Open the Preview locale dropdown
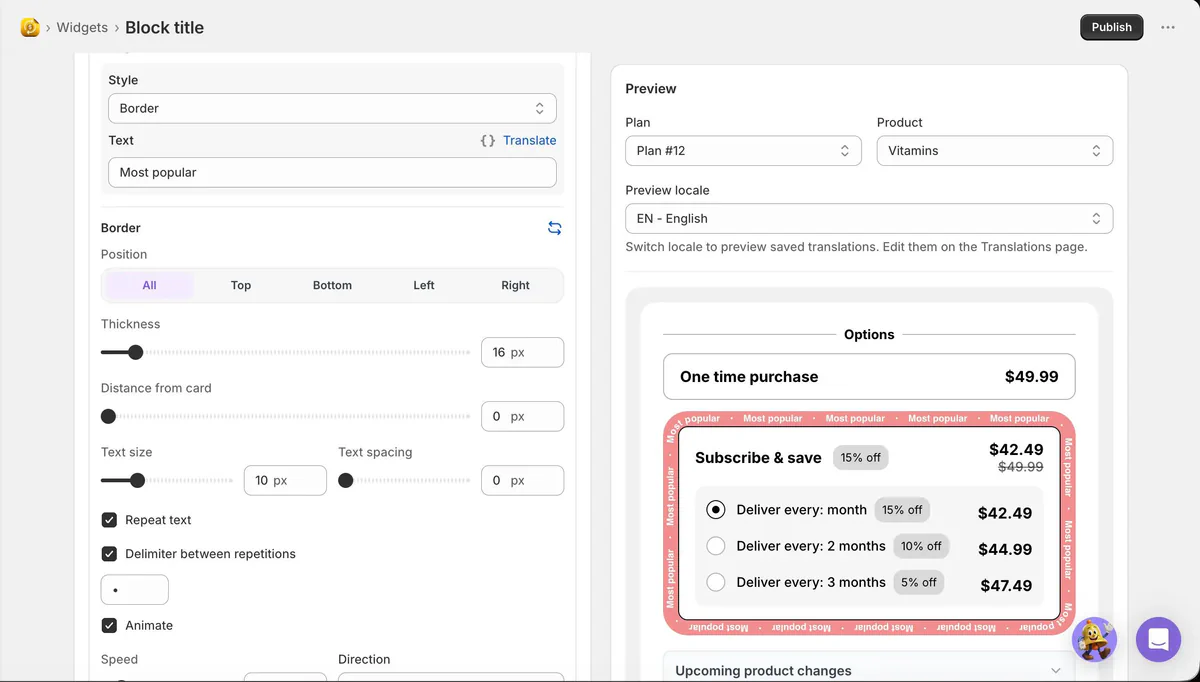This screenshot has height=682, width=1200. click(869, 219)
